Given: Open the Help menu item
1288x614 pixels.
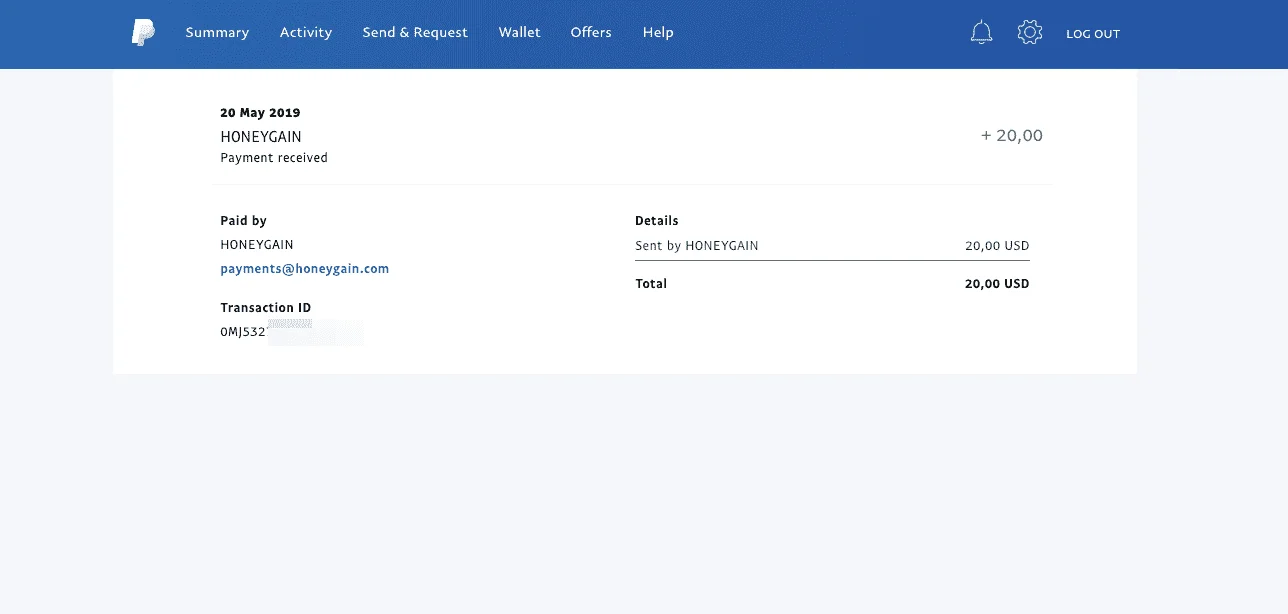Looking at the screenshot, I should [658, 32].
